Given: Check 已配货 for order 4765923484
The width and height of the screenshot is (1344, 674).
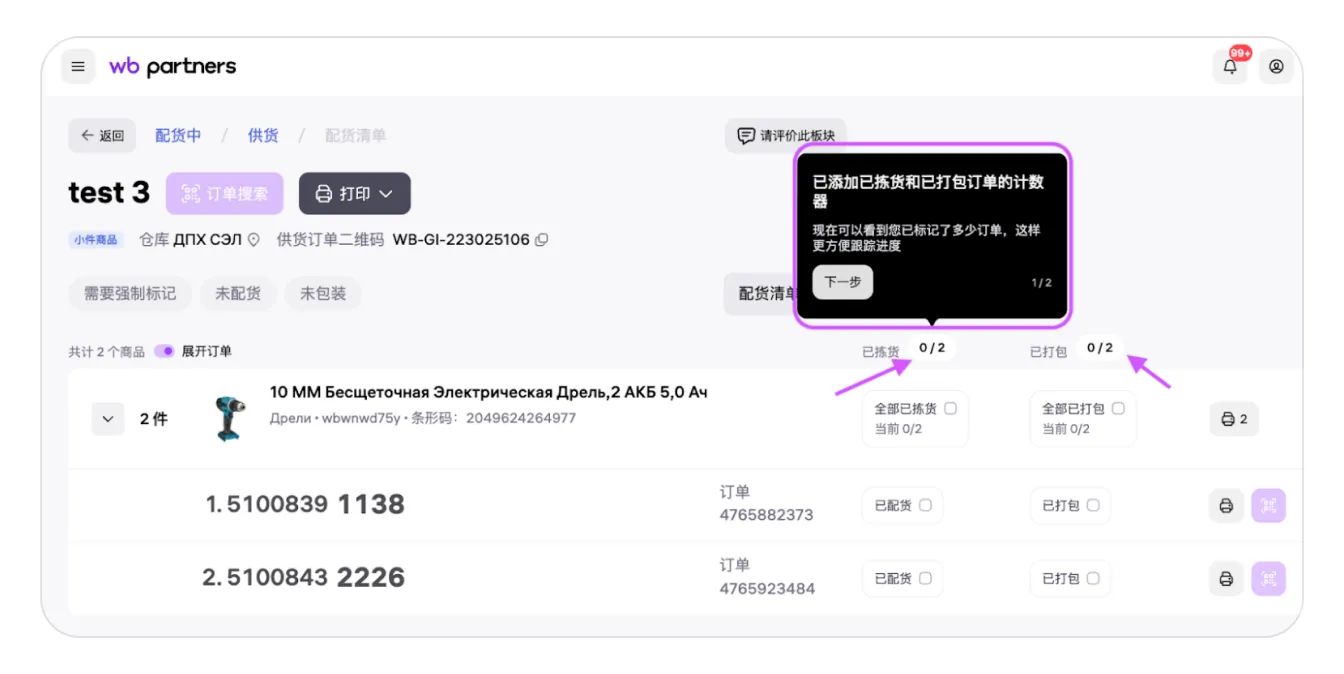Looking at the screenshot, I should point(925,579).
